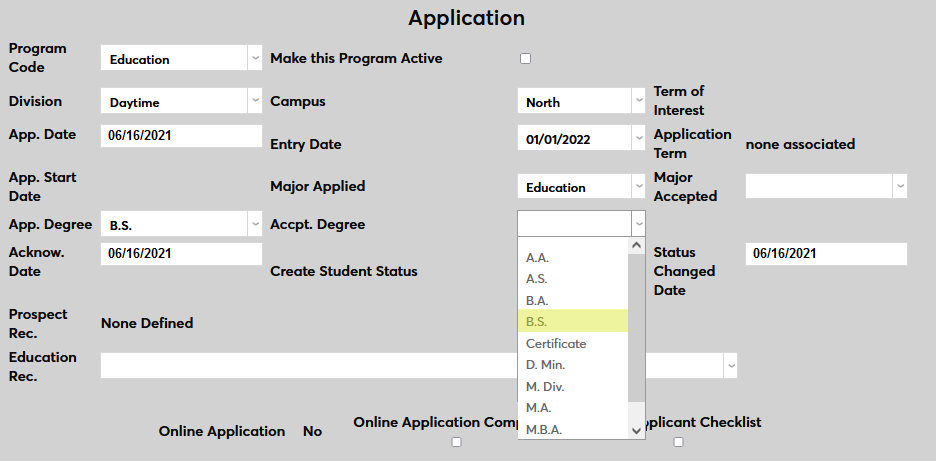Expand the Education Rec. dropdown

pyautogui.click(x=419, y=365)
